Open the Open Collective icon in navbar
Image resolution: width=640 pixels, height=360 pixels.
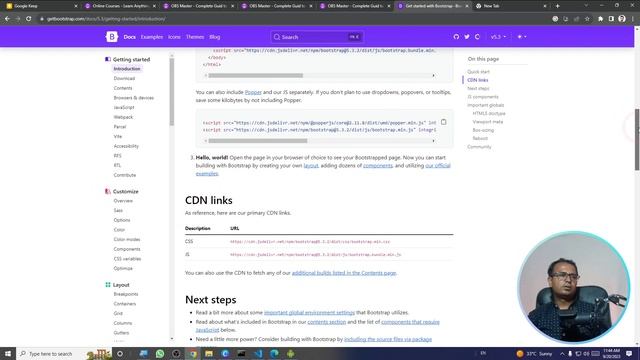pyautogui.click(x=477, y=37)
